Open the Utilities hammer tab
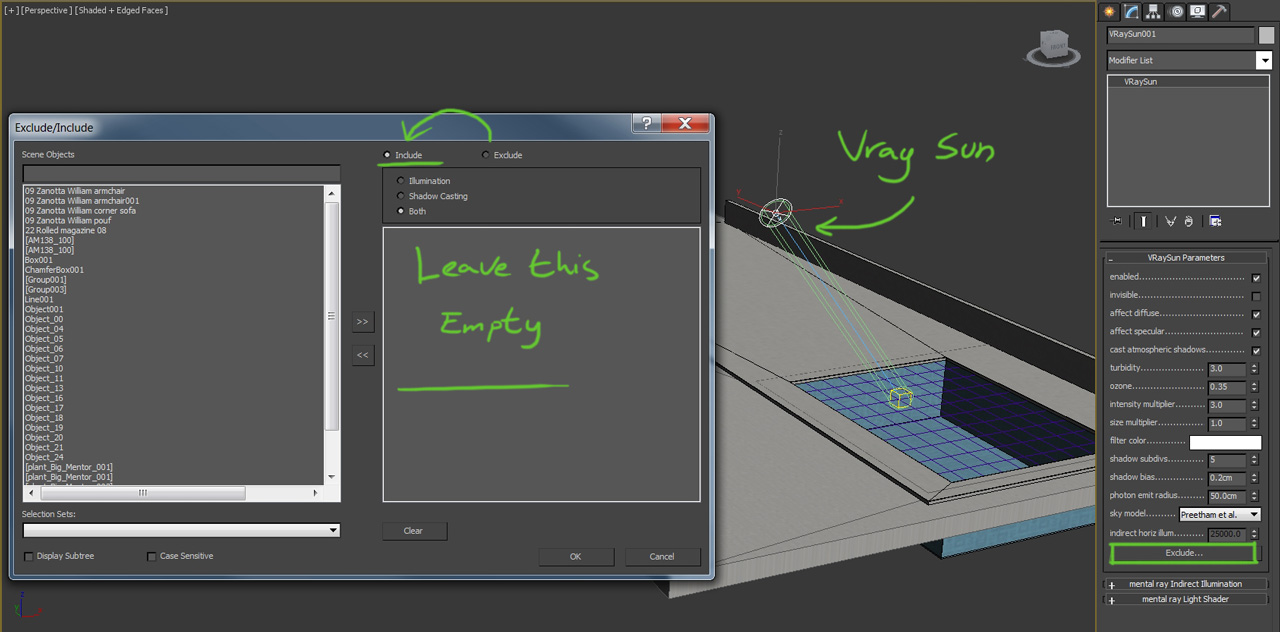The image size is (1280, 632). coord(1219,12)
